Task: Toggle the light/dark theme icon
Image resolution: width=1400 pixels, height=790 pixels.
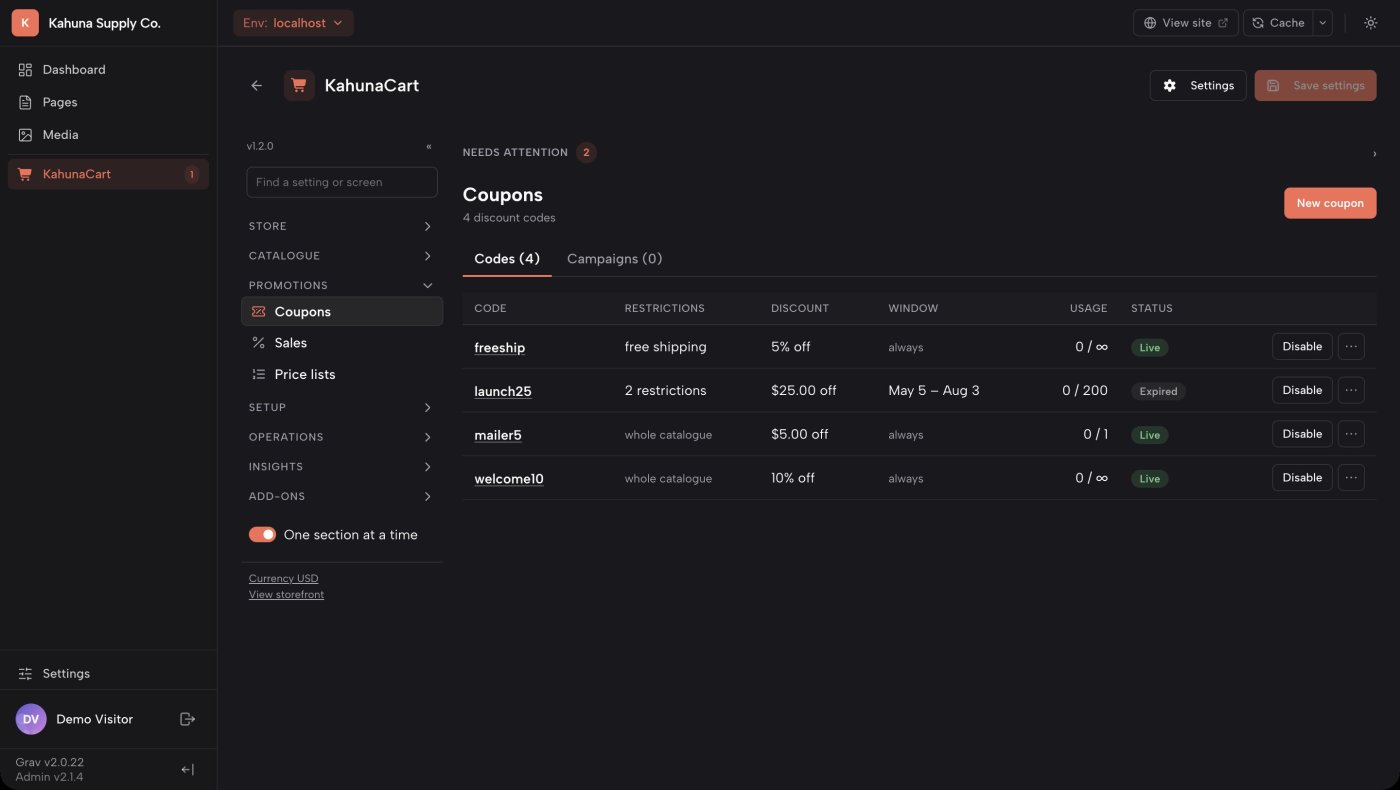Action: point(1370,23)
